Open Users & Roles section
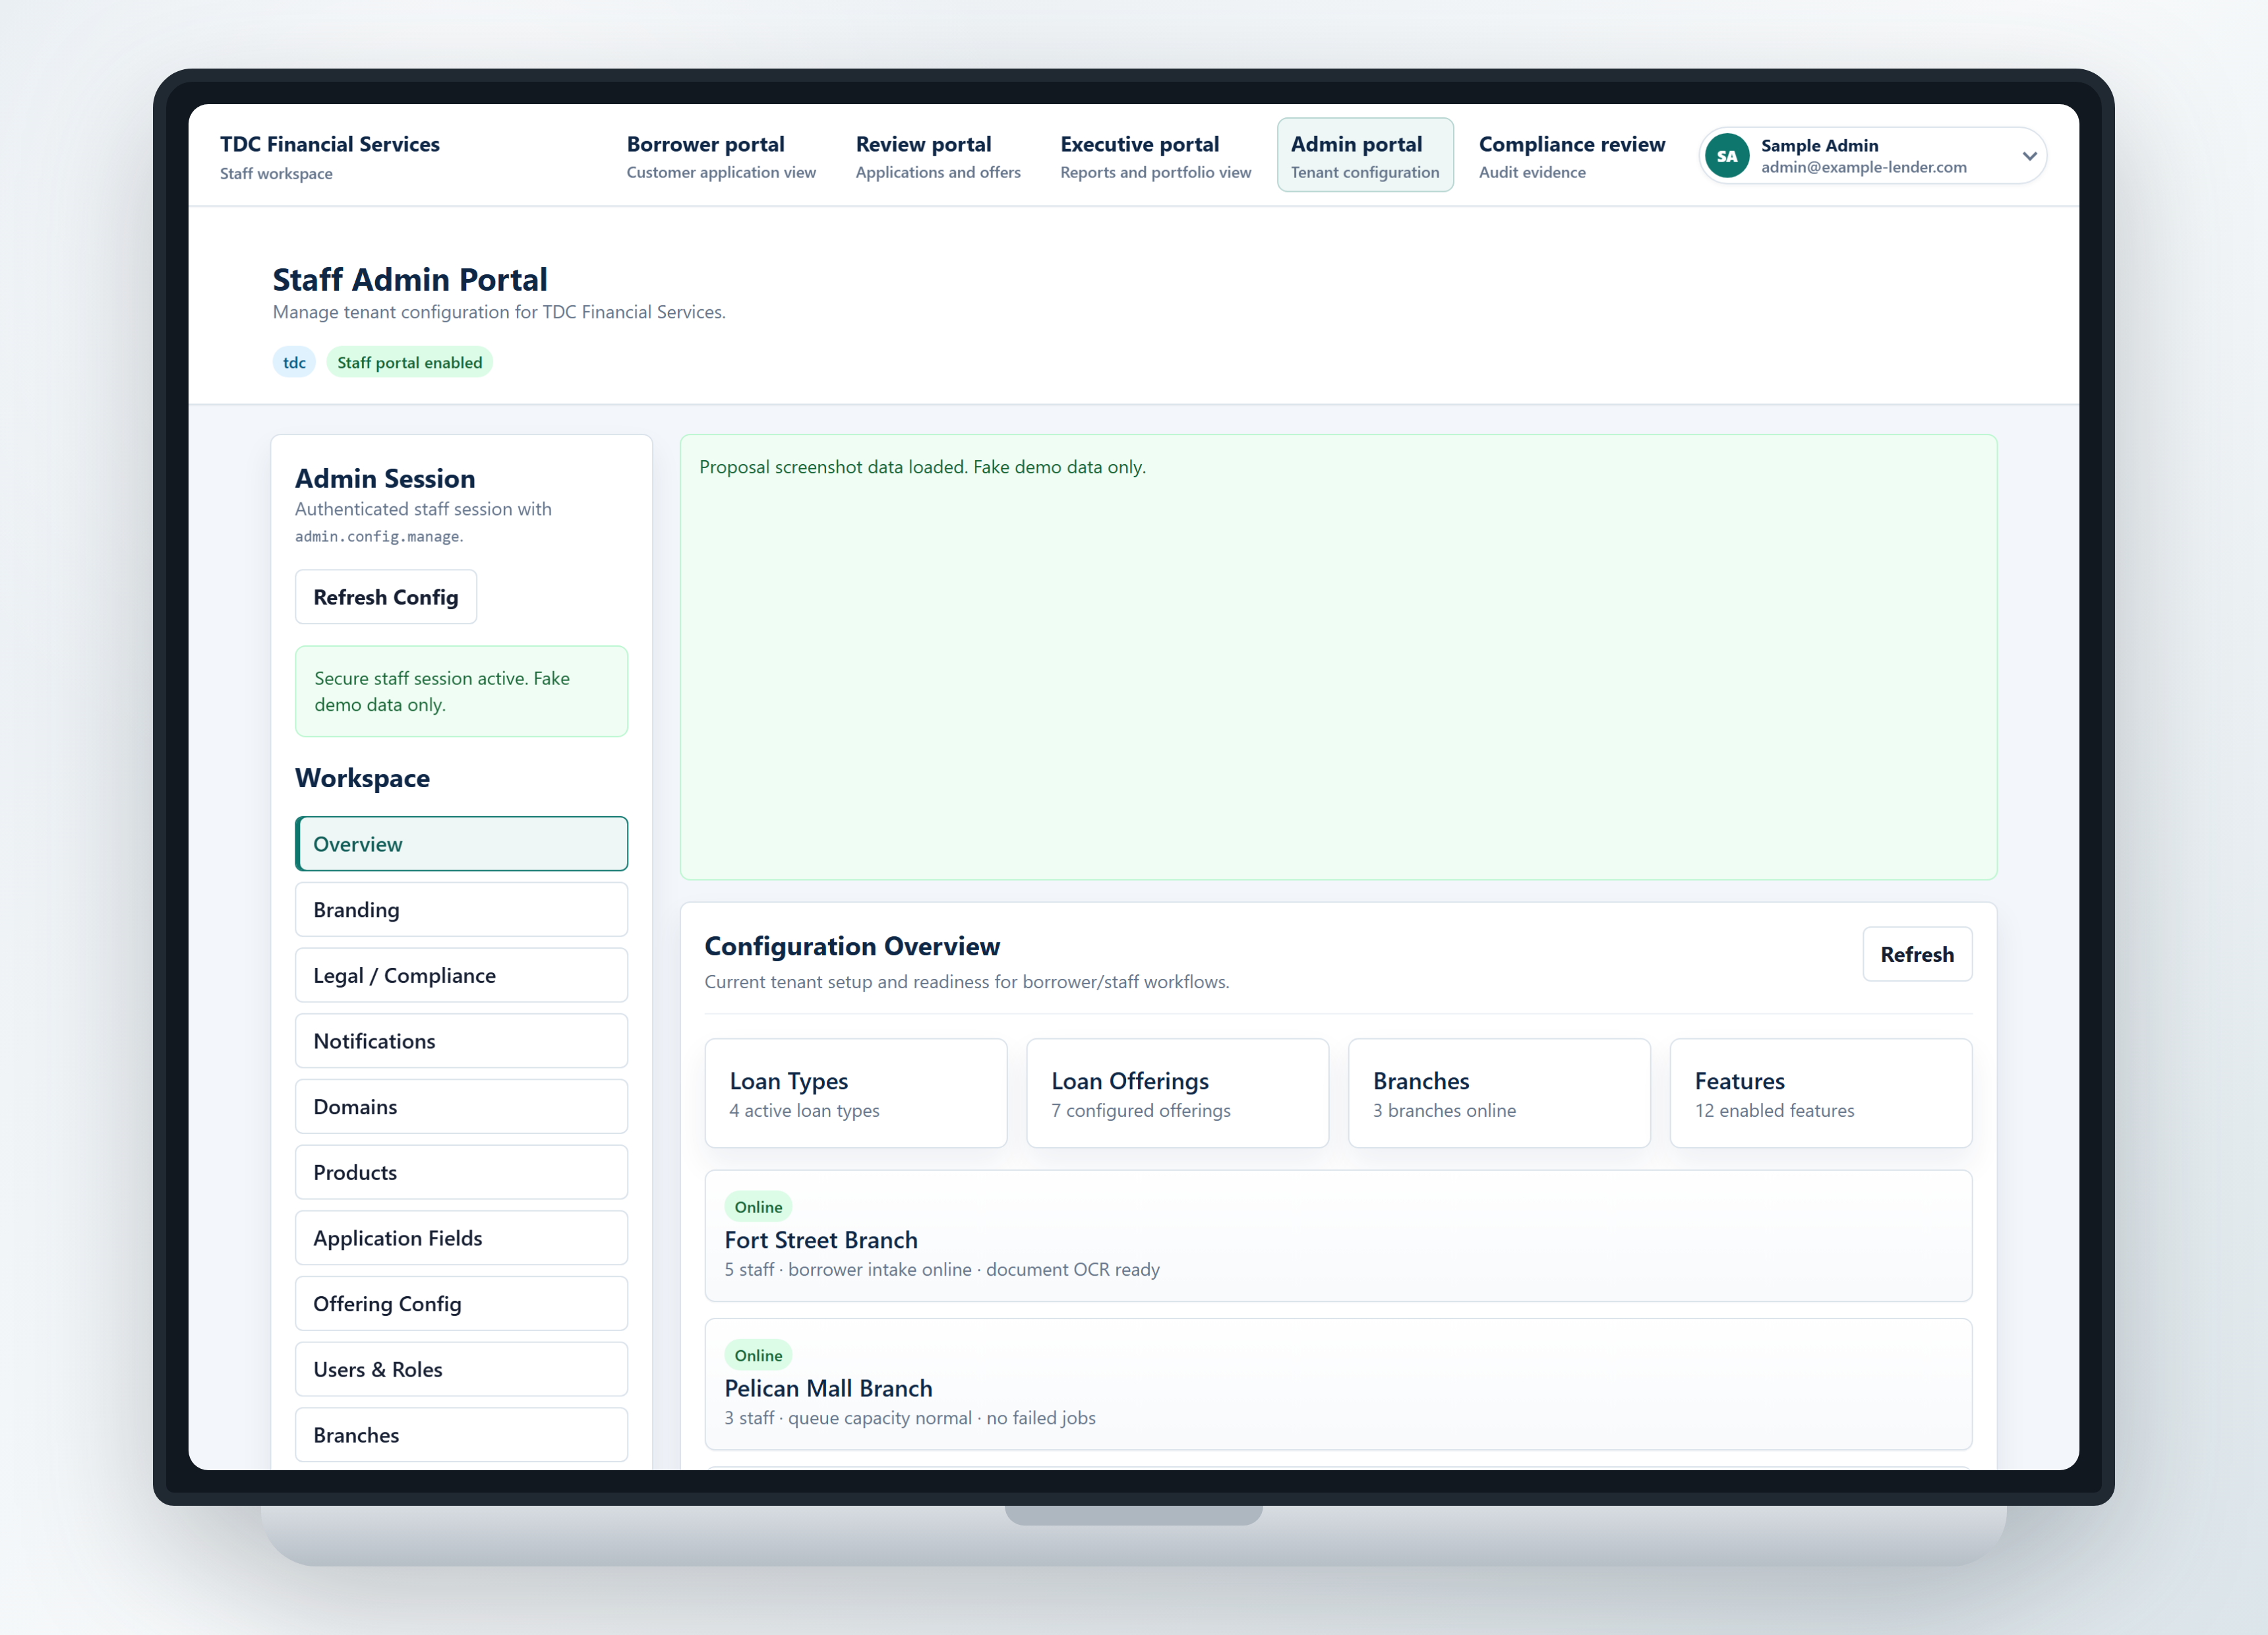Image resolution: width=2268 pixels, height=1635 pixels. point(462,1369)
